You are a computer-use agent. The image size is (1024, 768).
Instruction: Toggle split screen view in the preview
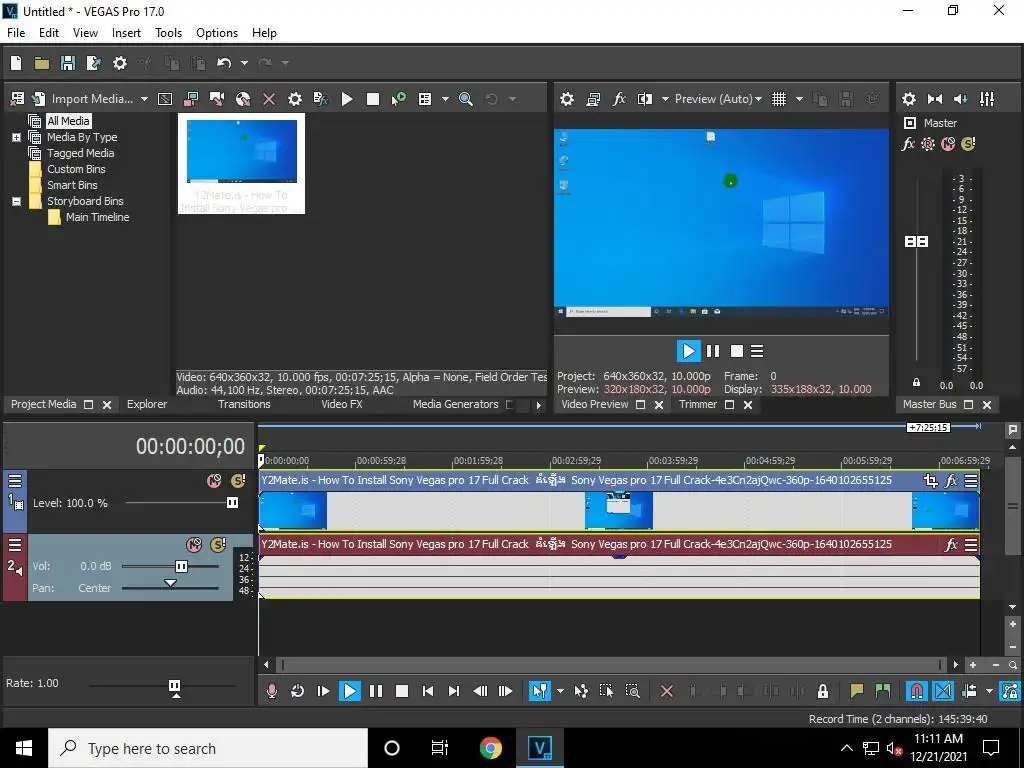point(645,99)
